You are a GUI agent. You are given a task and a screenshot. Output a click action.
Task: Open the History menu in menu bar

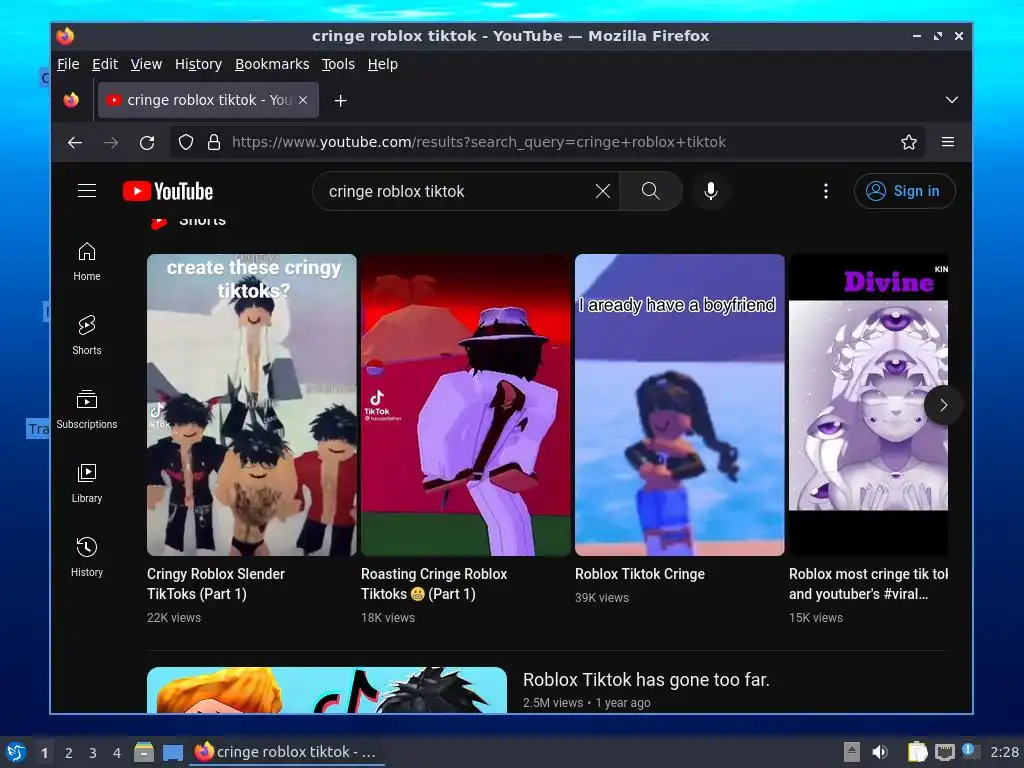coord(198,64)
